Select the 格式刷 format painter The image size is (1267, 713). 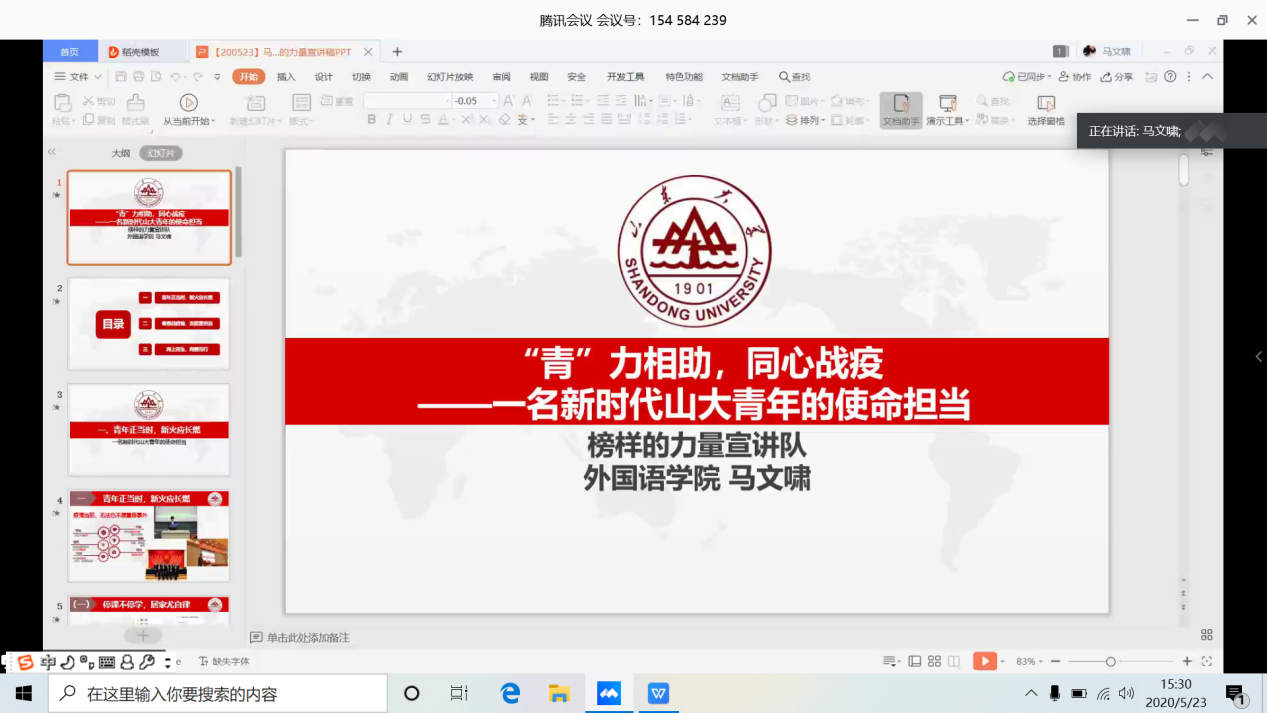tap(136, 110)
